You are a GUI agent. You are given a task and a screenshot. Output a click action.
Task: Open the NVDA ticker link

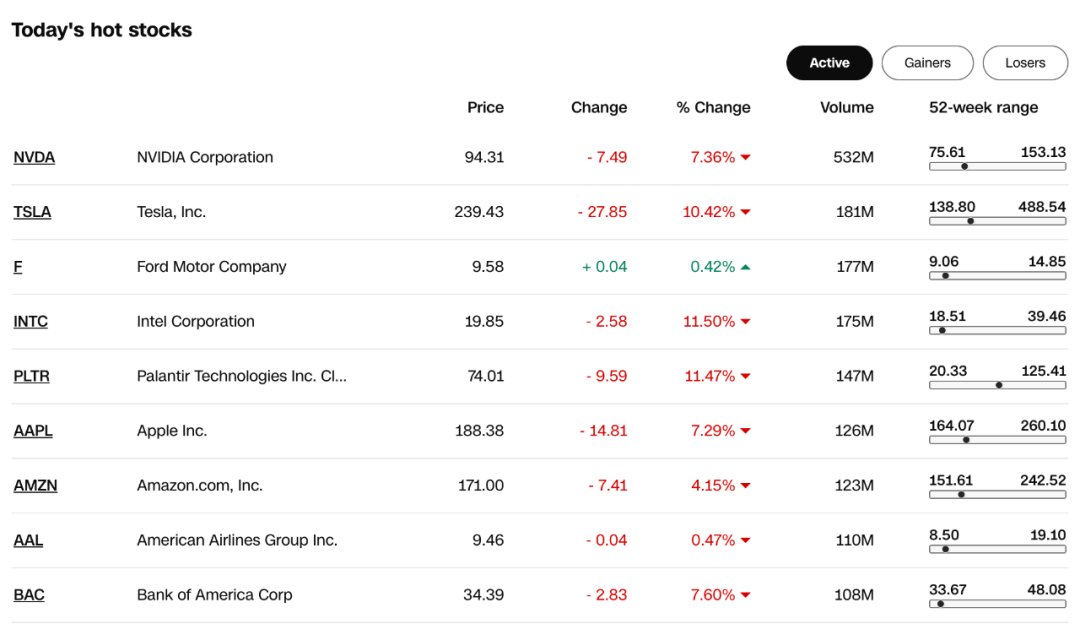(34, 157)
